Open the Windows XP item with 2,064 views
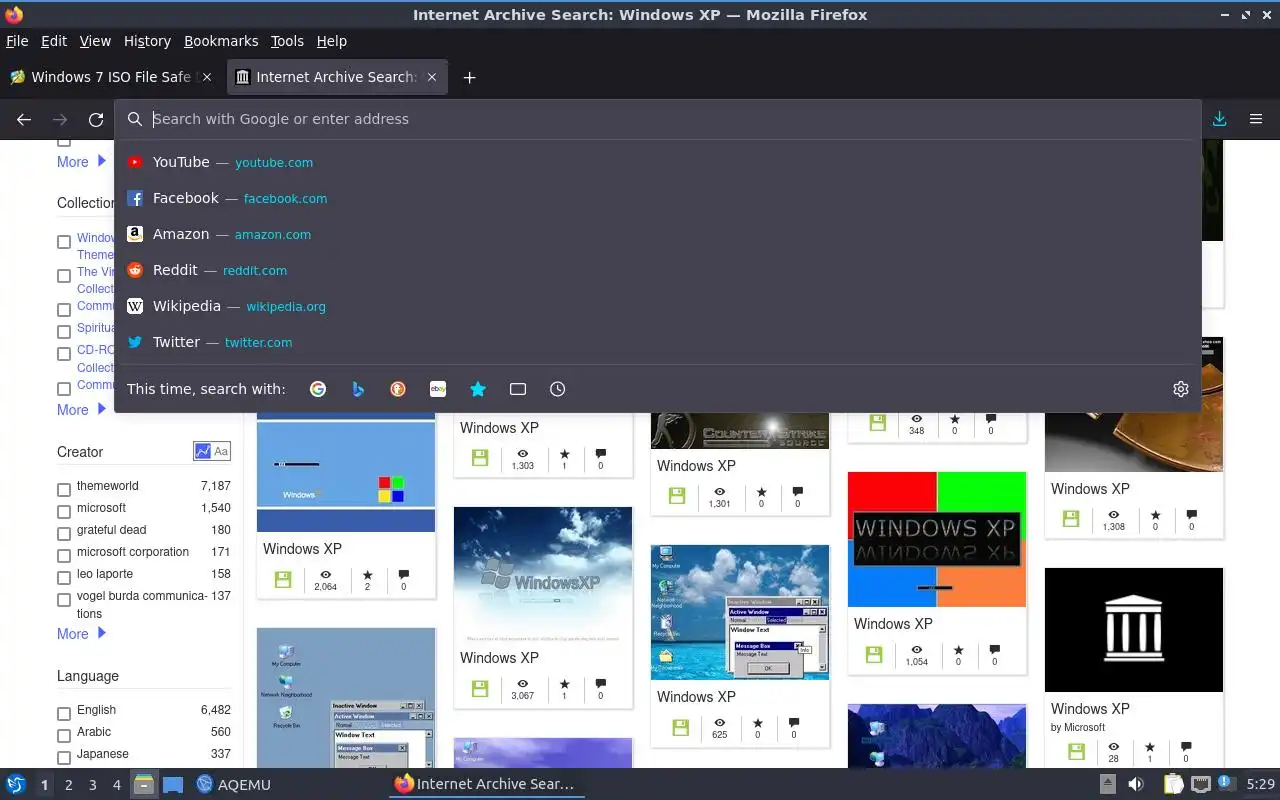 coord(346,505)
